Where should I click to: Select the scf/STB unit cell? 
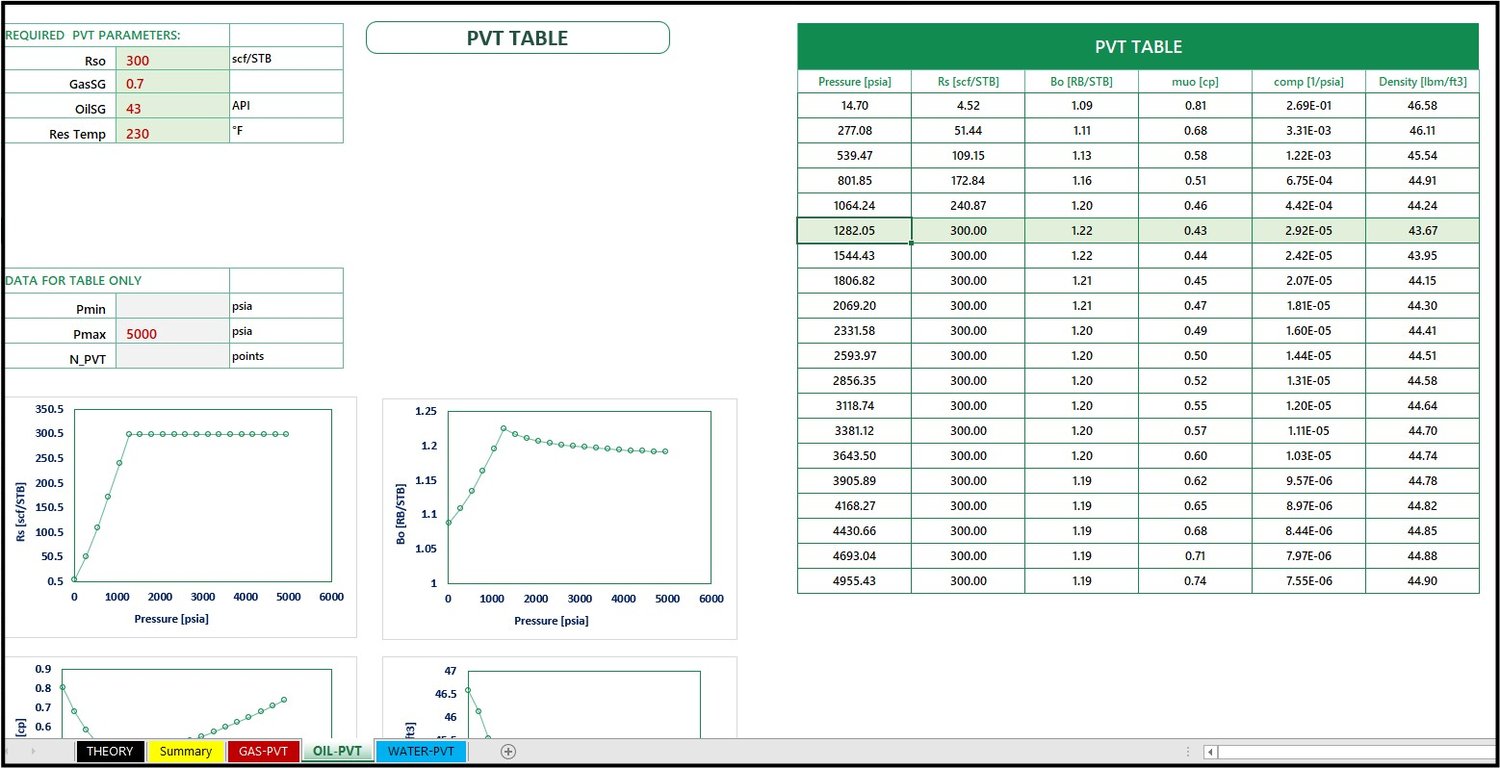point(286,59)
